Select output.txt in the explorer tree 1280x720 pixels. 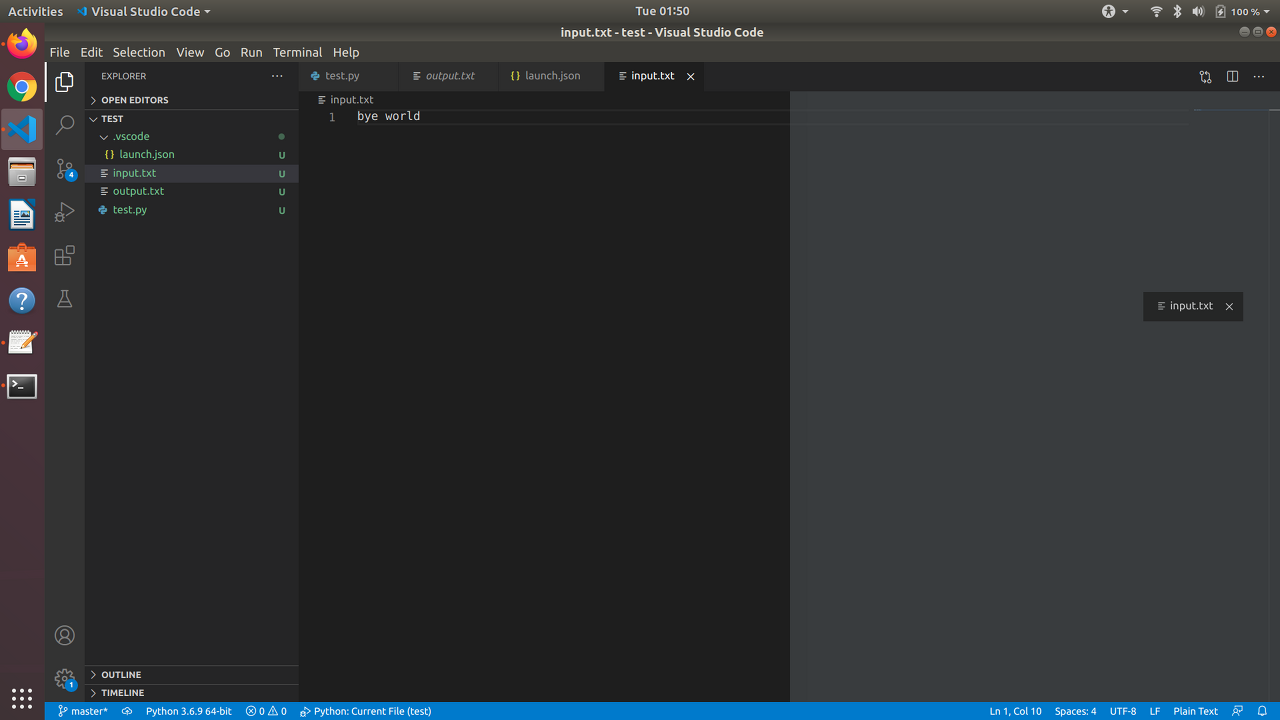192,191
